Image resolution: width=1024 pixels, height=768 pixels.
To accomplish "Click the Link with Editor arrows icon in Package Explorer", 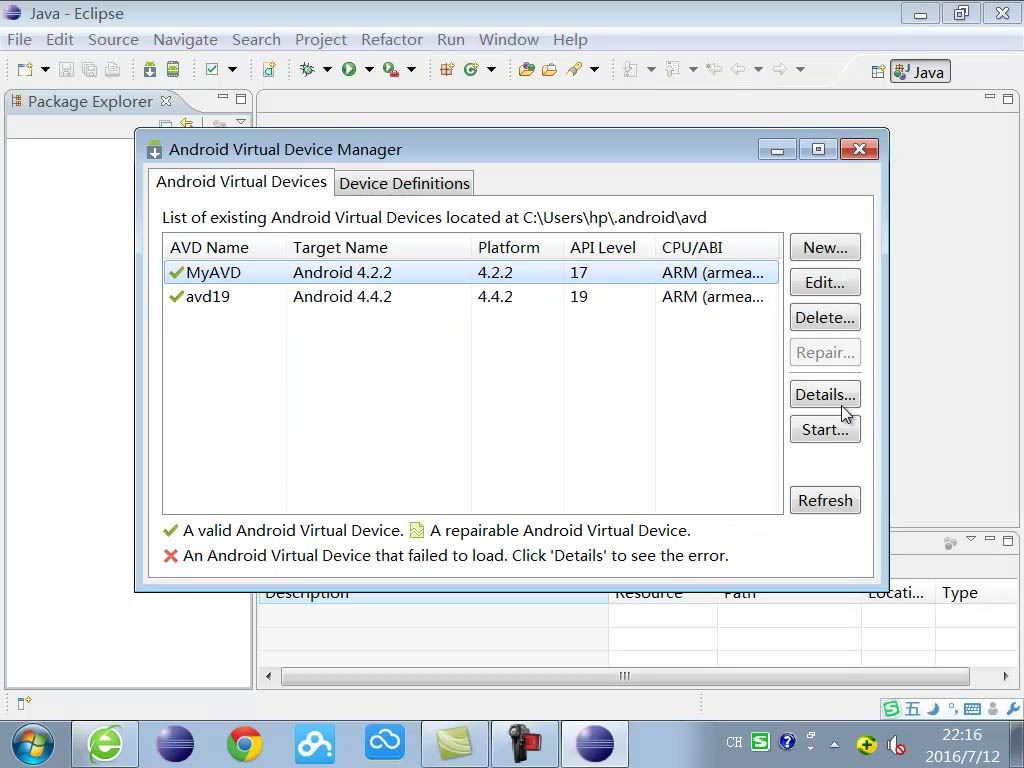I will point(187,123).
